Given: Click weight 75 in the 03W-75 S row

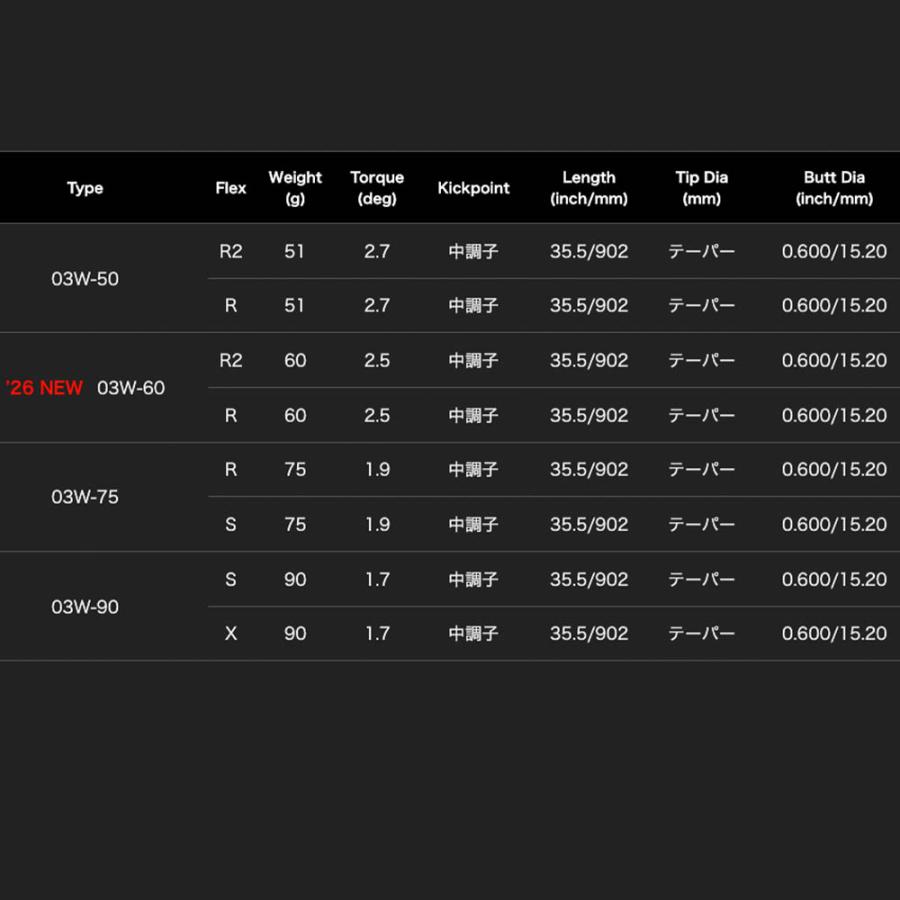Looking at the screenshot, I should pos(295,525).
